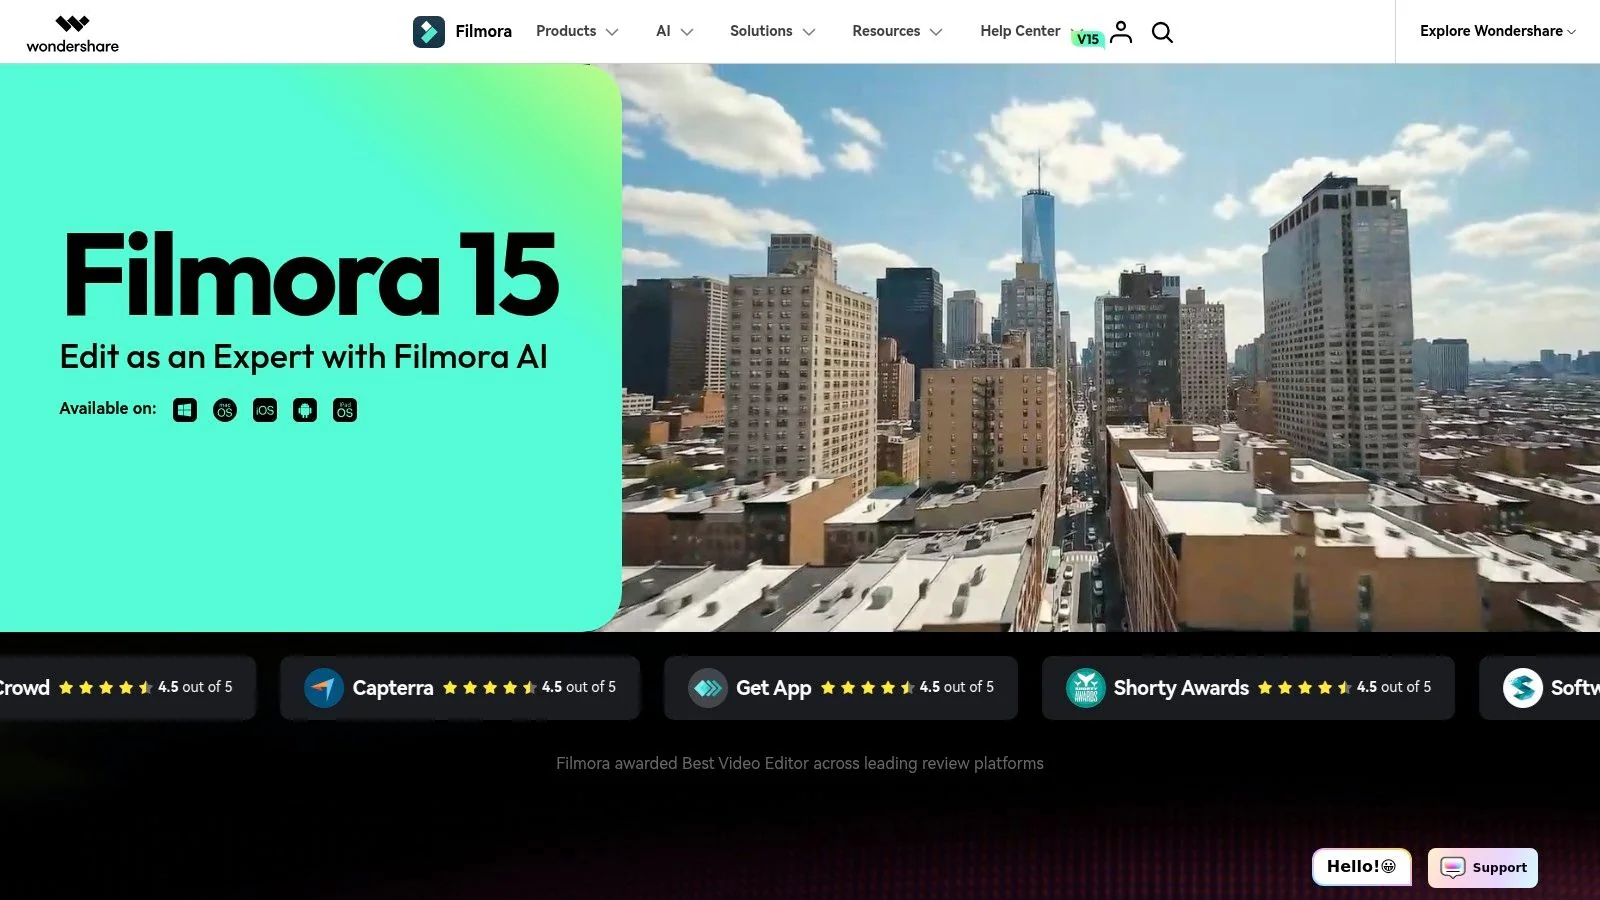Image resolution: width=1600 pixels, height=900 pixels.
Task: Open the search magnifier icon
Action: (1162, 32)
